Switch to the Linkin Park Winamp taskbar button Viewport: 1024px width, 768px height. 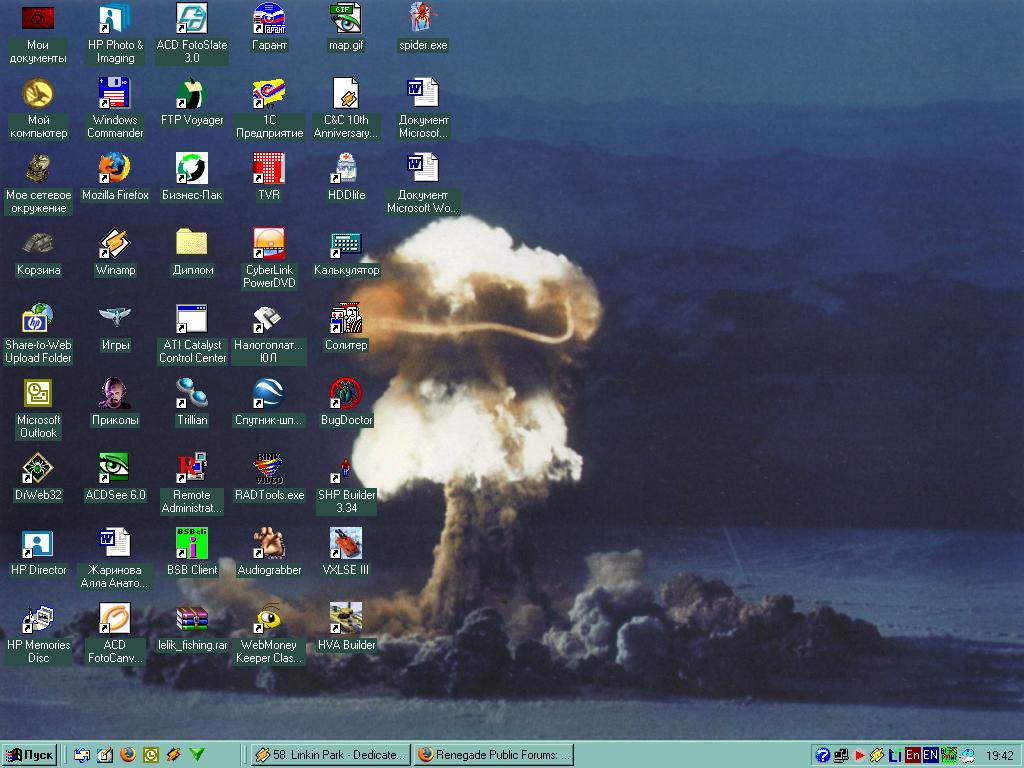point(330,755)
